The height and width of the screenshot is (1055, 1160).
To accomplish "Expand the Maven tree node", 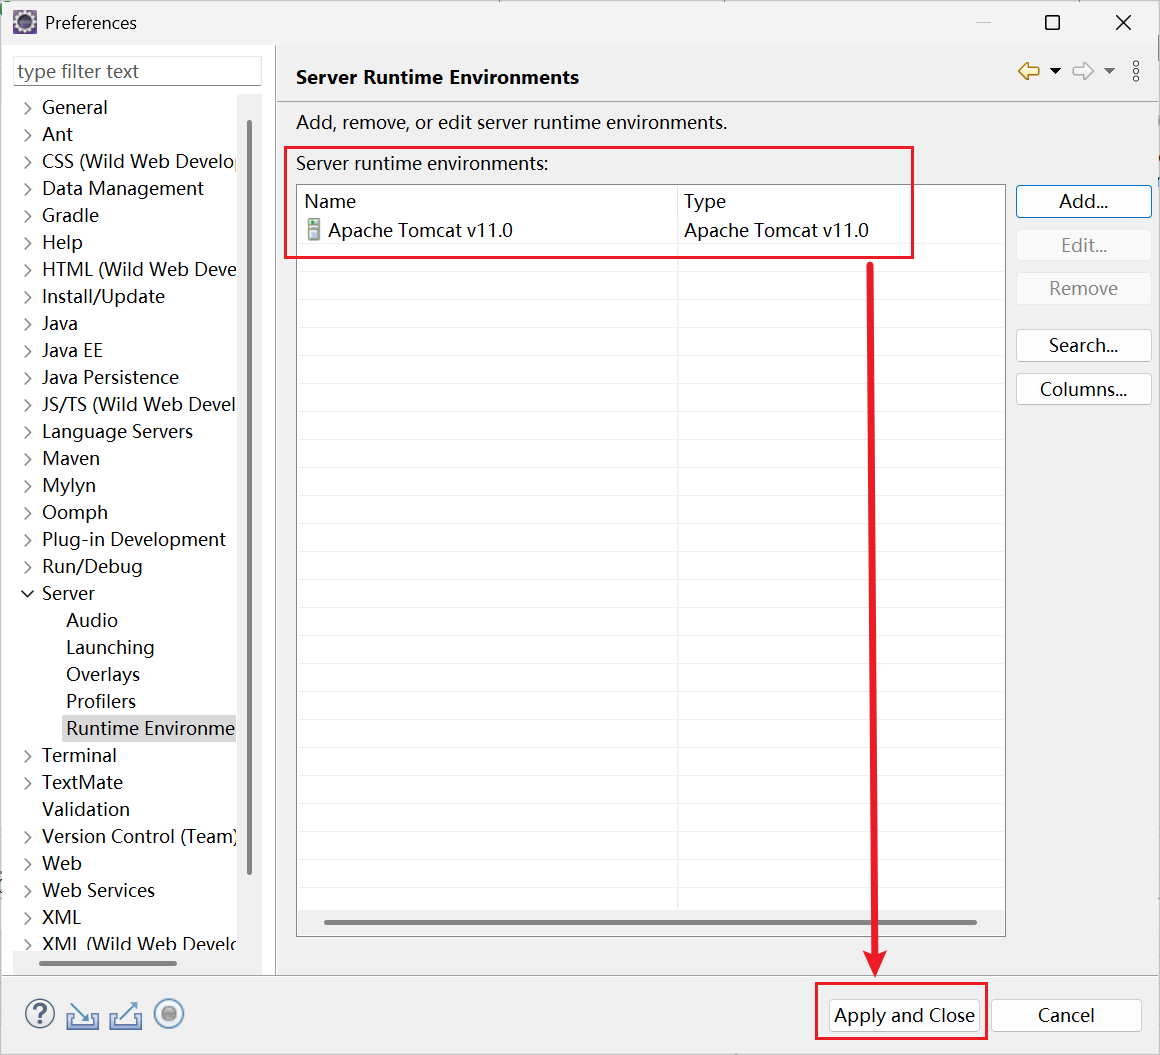I will [27, 459].
